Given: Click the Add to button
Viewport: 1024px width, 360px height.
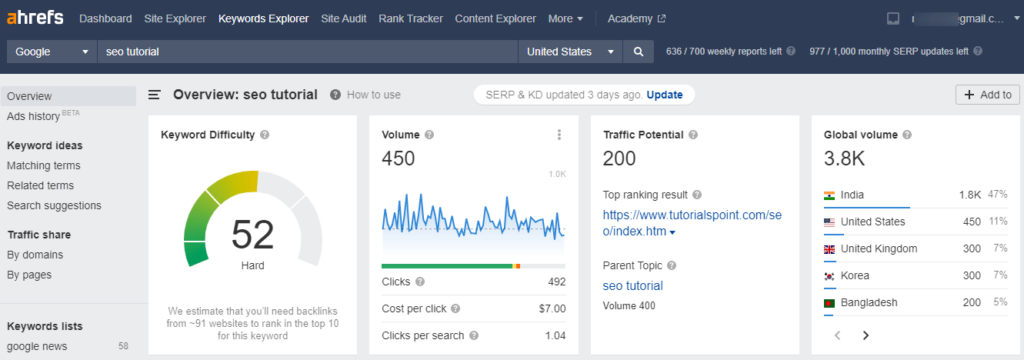Looking at the screenshot, I should 987,95.
